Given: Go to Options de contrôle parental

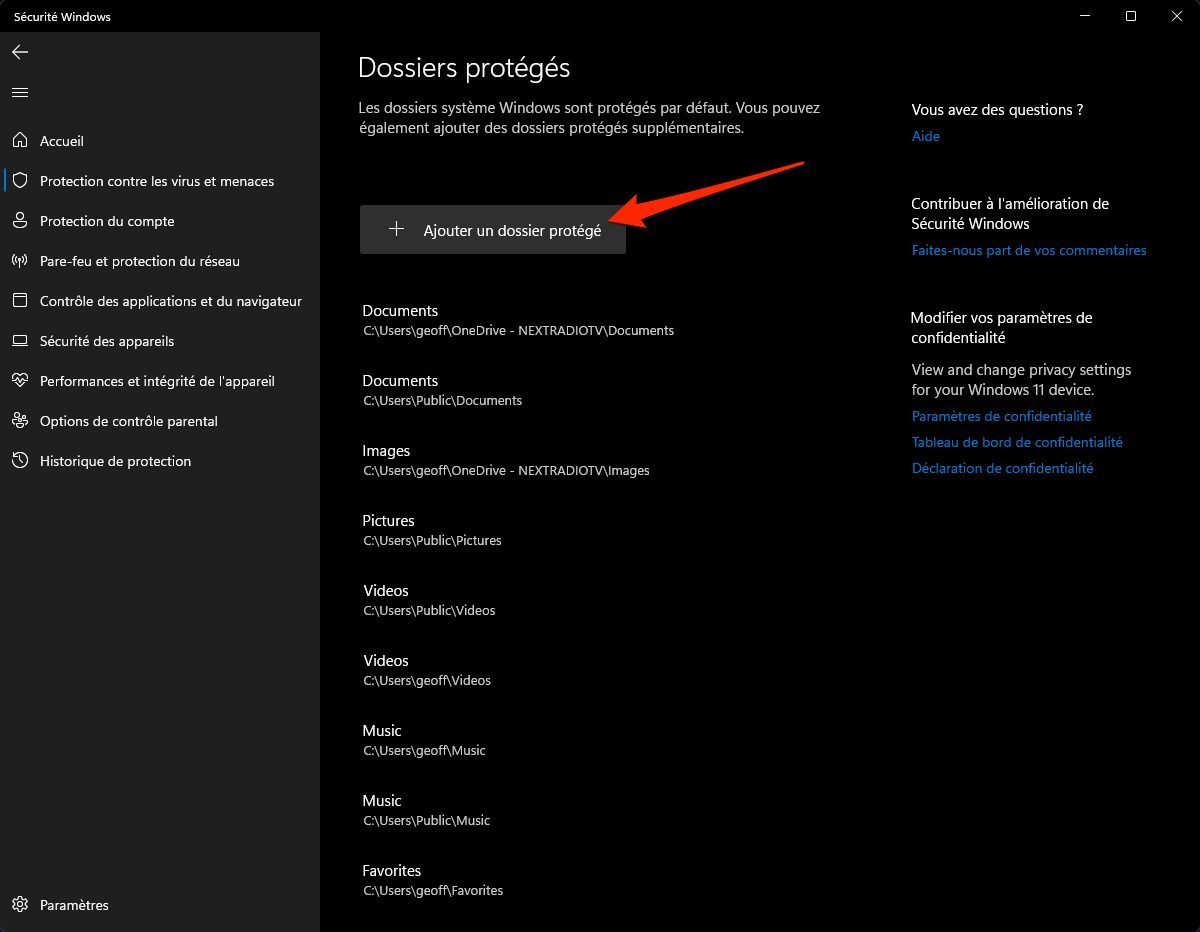Looking at the screenshot, I should point(160,421).
